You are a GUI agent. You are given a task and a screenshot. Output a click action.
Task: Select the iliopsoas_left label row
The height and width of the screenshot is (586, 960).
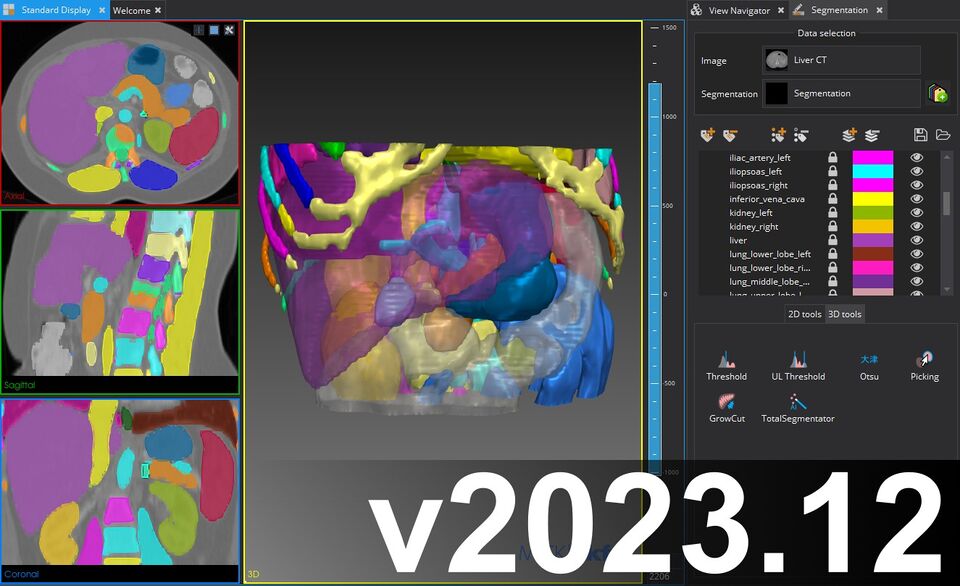[761, 172]
